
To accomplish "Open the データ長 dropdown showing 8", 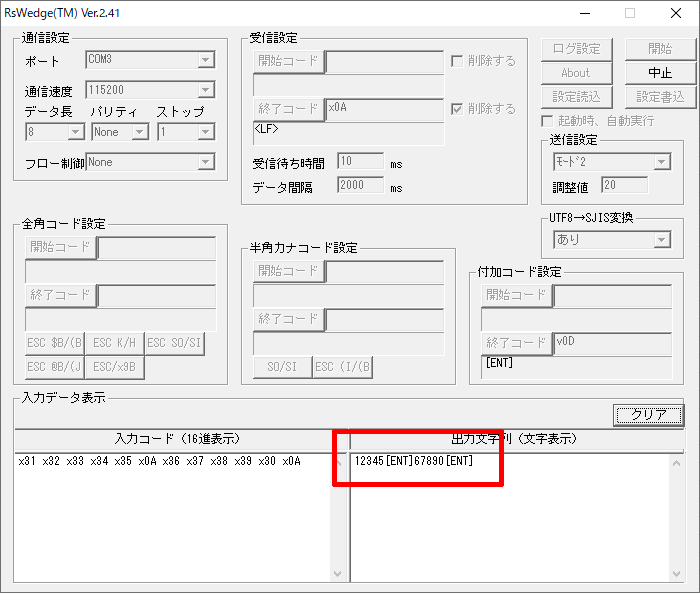I will [x=55, y=132].
